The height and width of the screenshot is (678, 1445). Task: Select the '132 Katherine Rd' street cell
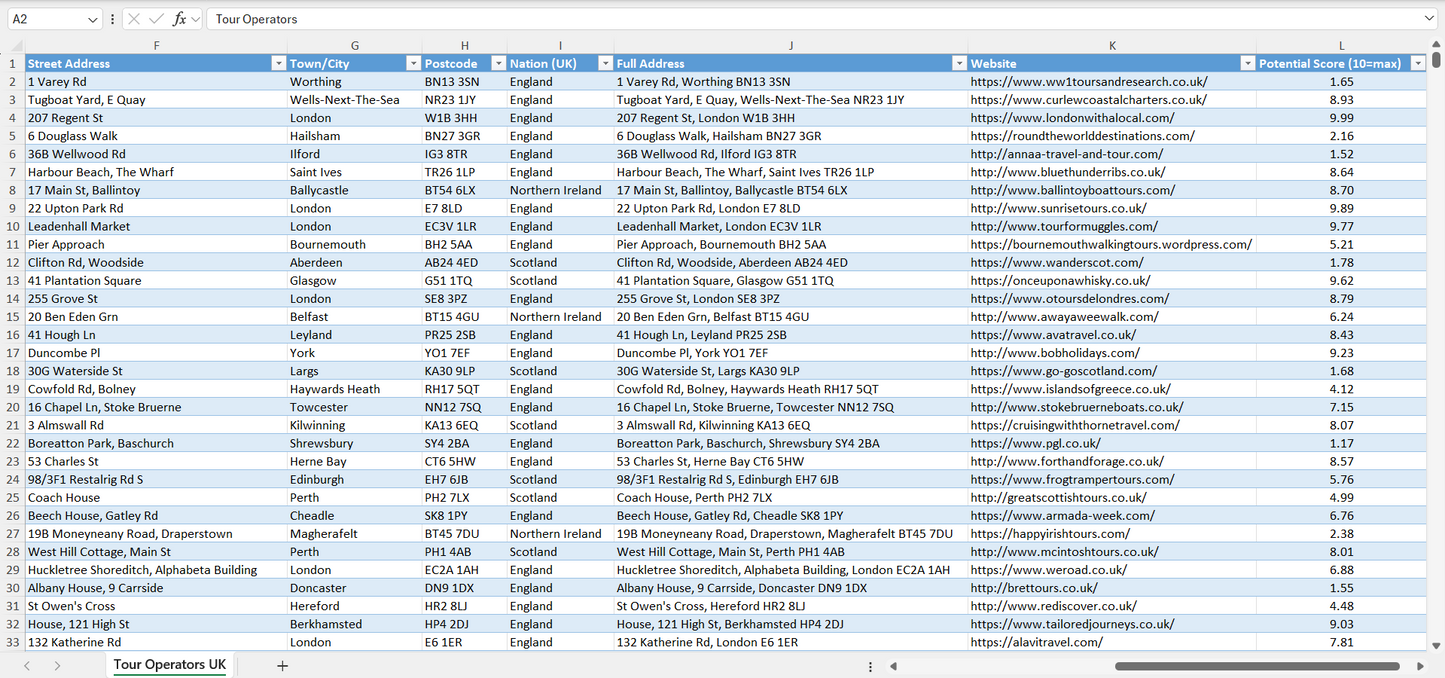[x=156, y=642]
